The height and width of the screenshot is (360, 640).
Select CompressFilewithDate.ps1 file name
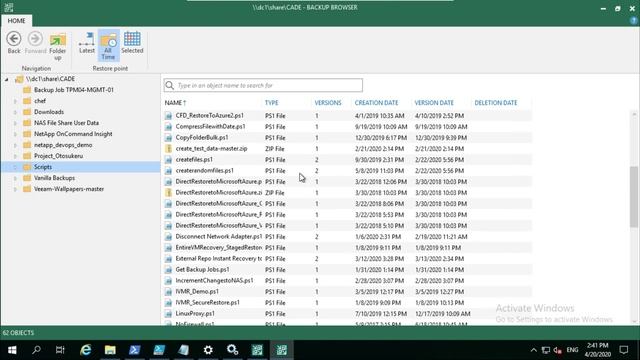(x=211, y=127)
